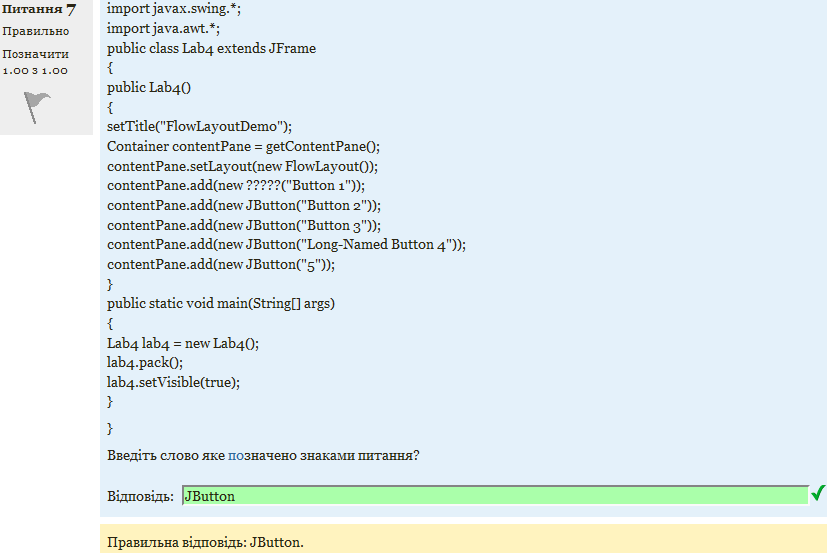Image resolution: width=827 pixels, height=553 pixels.
Task: Click the setLayout(new FlowLayout()) line
Action: click(243, 167)
